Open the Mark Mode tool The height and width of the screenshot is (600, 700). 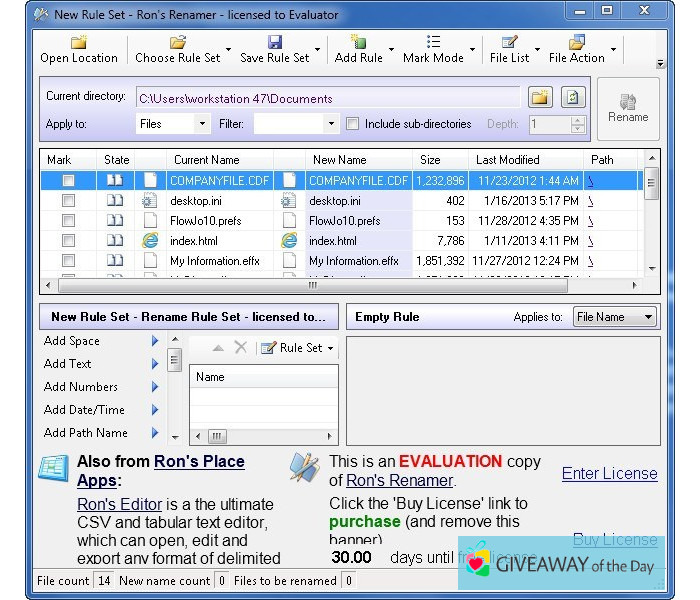433,42
